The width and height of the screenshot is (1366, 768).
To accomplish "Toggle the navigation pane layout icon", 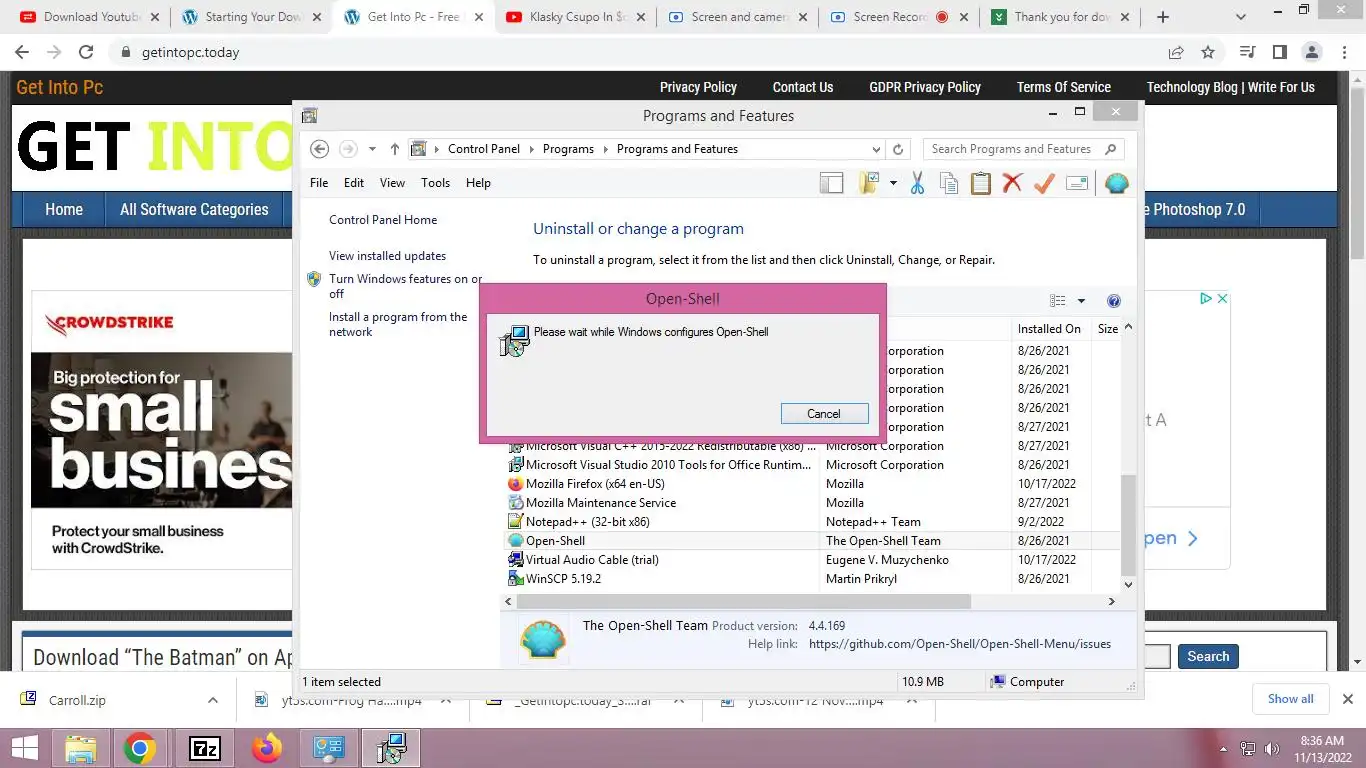I will (831, 183).
